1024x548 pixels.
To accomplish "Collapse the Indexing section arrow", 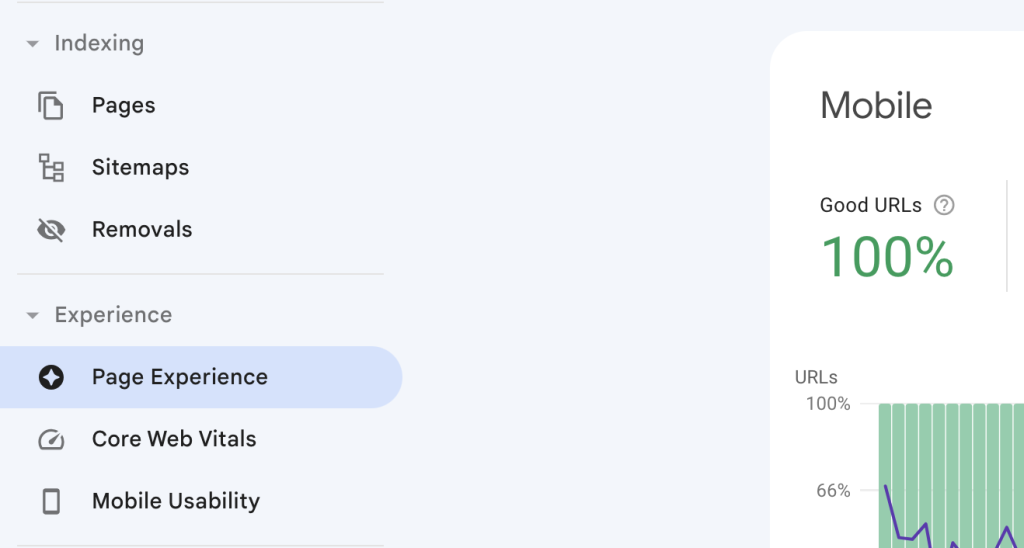I will point(32,44).
